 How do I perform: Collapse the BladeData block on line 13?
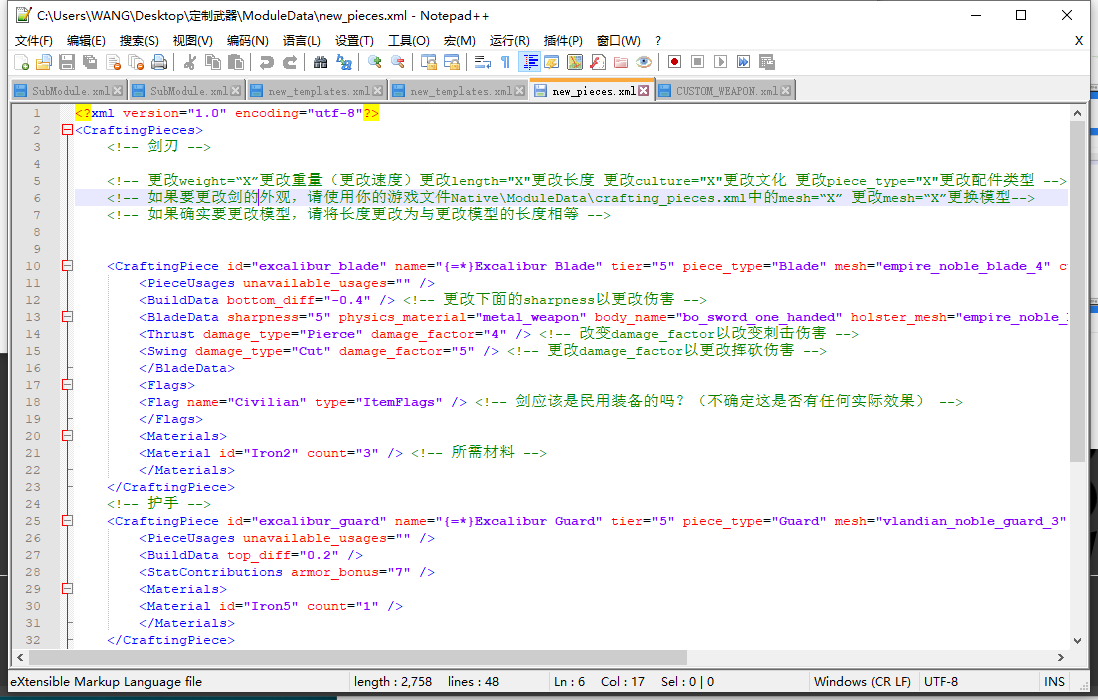pyautogui.click(x=67, y=317)
